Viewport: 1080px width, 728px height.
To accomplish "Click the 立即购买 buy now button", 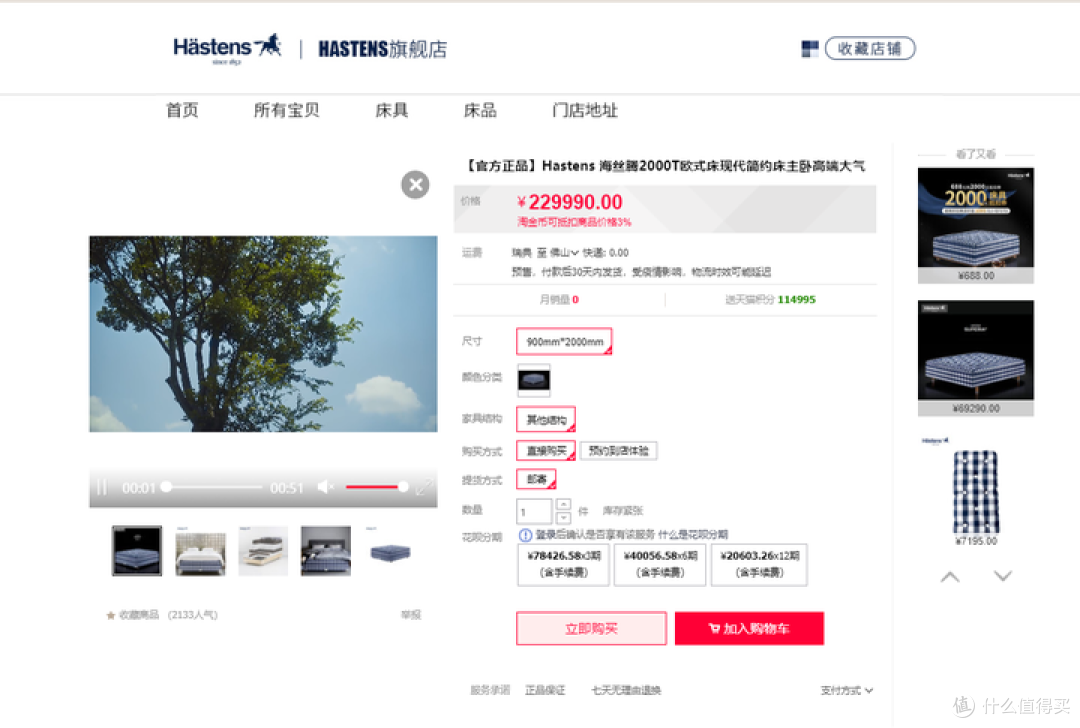I will click(591, 628).
